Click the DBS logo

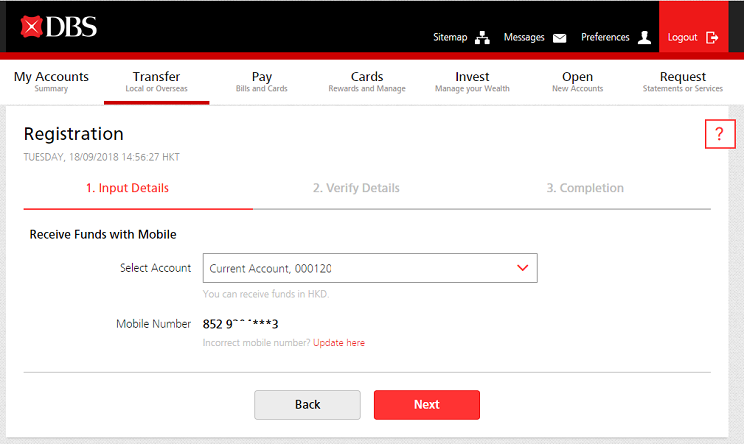(x=58, y=27)
